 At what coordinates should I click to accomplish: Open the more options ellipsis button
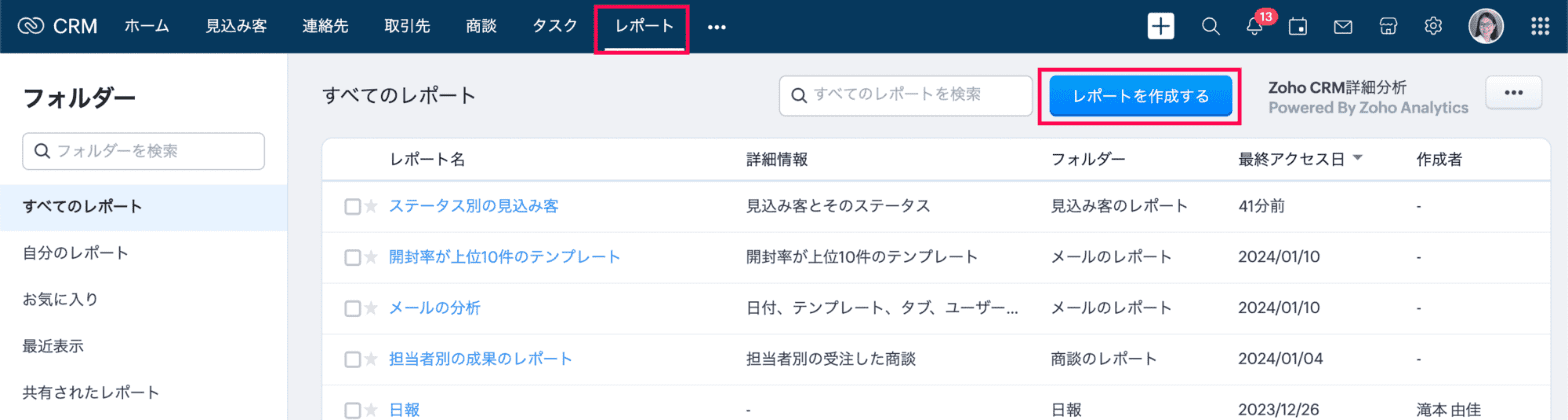1513,93
